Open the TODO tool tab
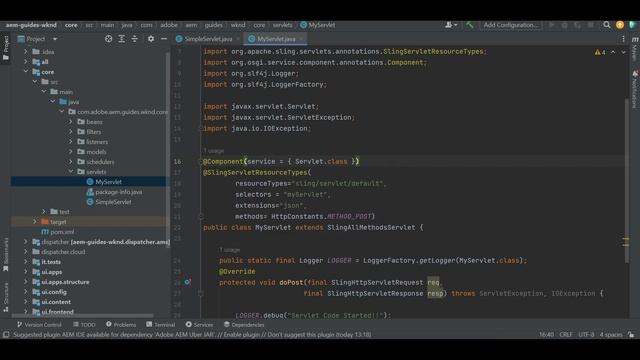Viewport: 640px width, 360px height. point(84,325)
